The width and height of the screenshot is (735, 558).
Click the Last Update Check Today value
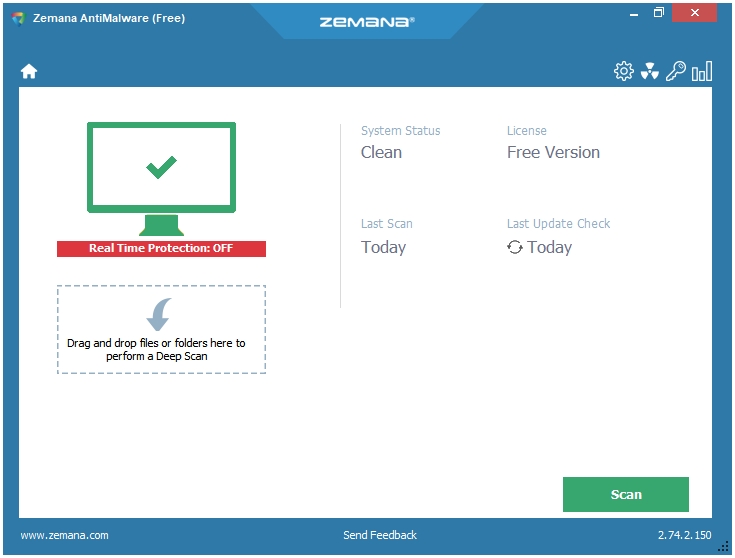549,247
